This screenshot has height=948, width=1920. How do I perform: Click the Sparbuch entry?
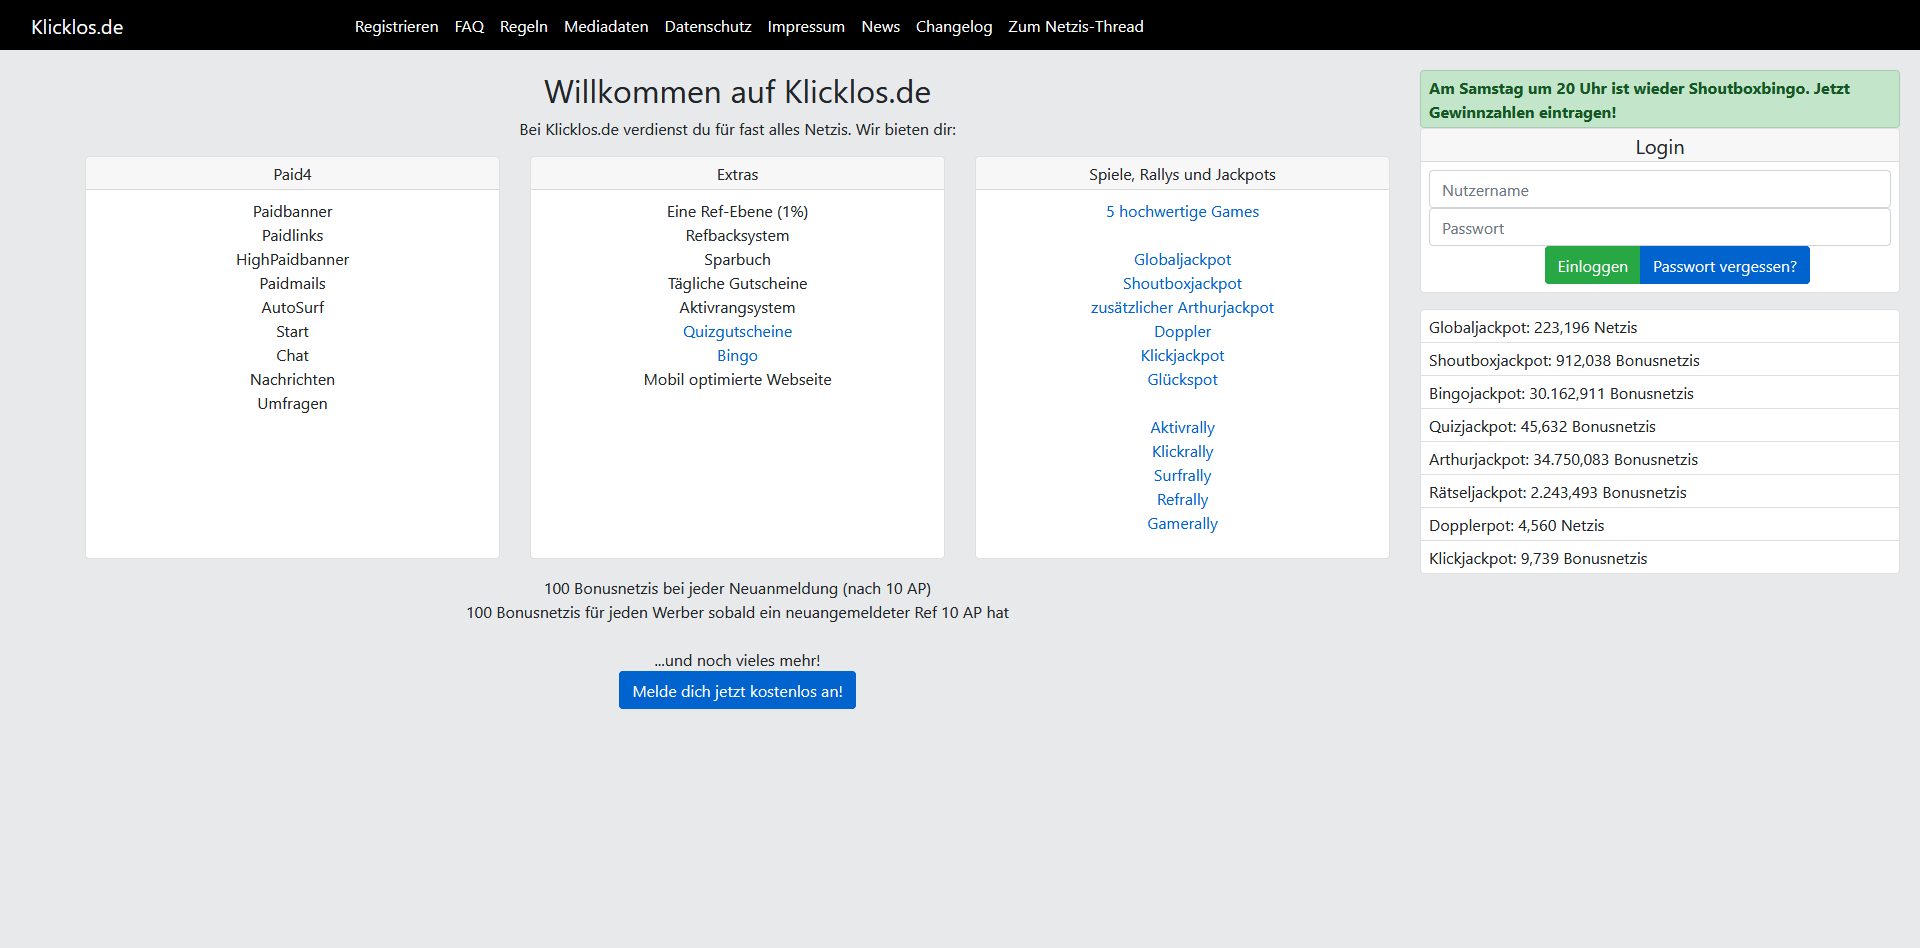[737, 259]
